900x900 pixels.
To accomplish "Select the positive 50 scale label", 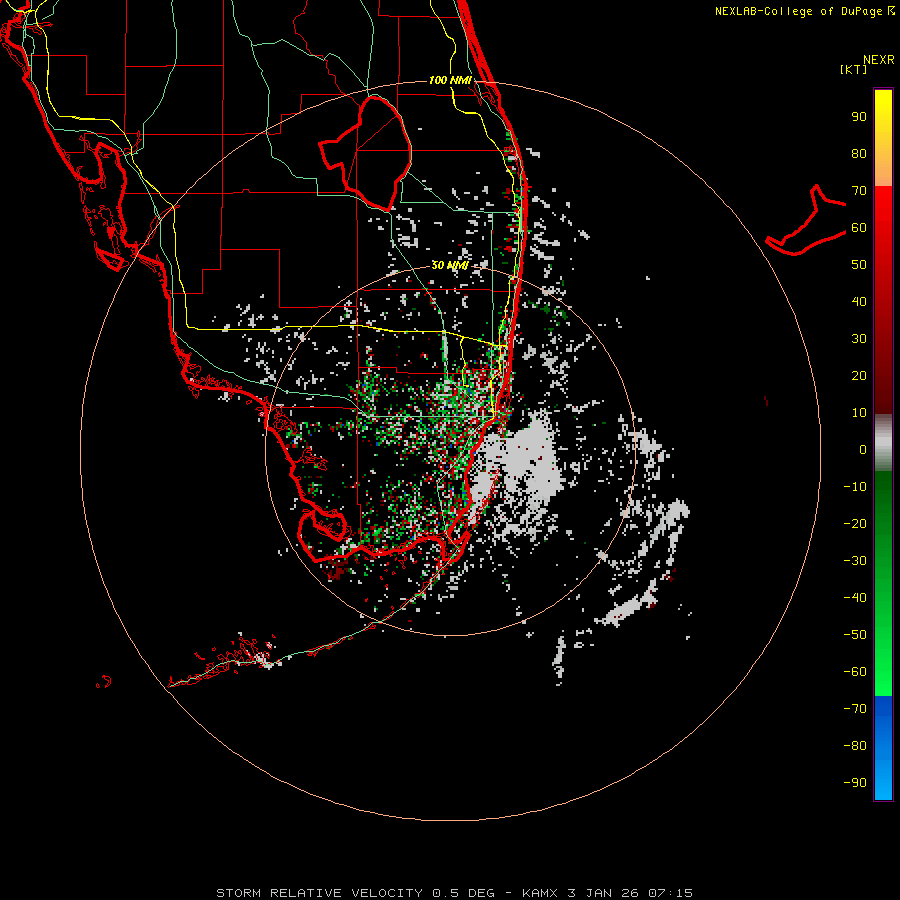I will [x=859, y=265].
